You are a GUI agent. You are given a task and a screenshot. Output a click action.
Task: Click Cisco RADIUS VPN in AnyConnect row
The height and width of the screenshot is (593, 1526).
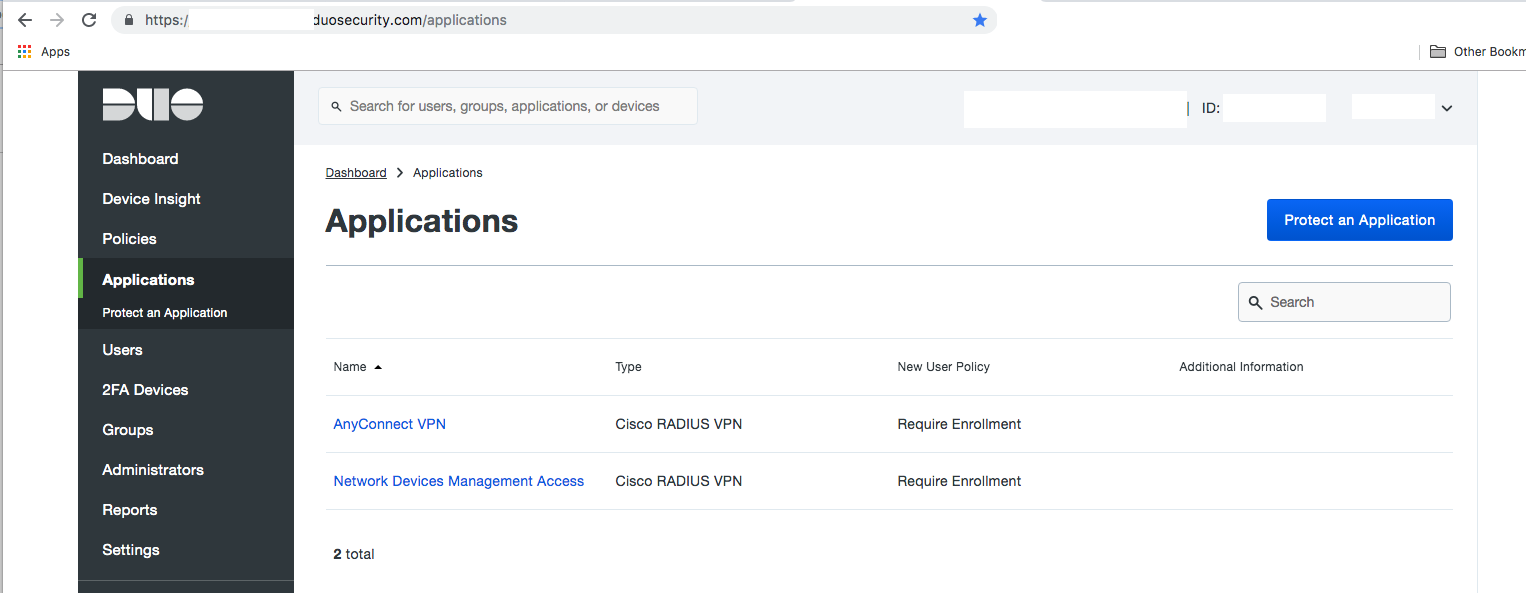click(x=679, y=424)
